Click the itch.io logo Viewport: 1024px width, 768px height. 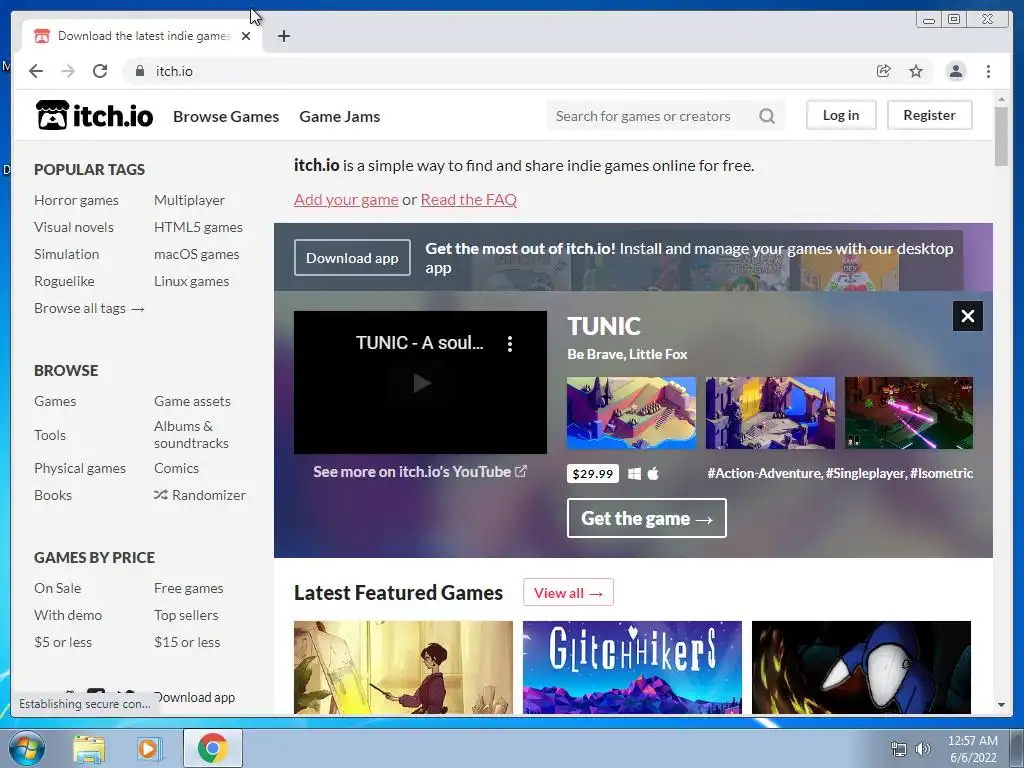94,116
